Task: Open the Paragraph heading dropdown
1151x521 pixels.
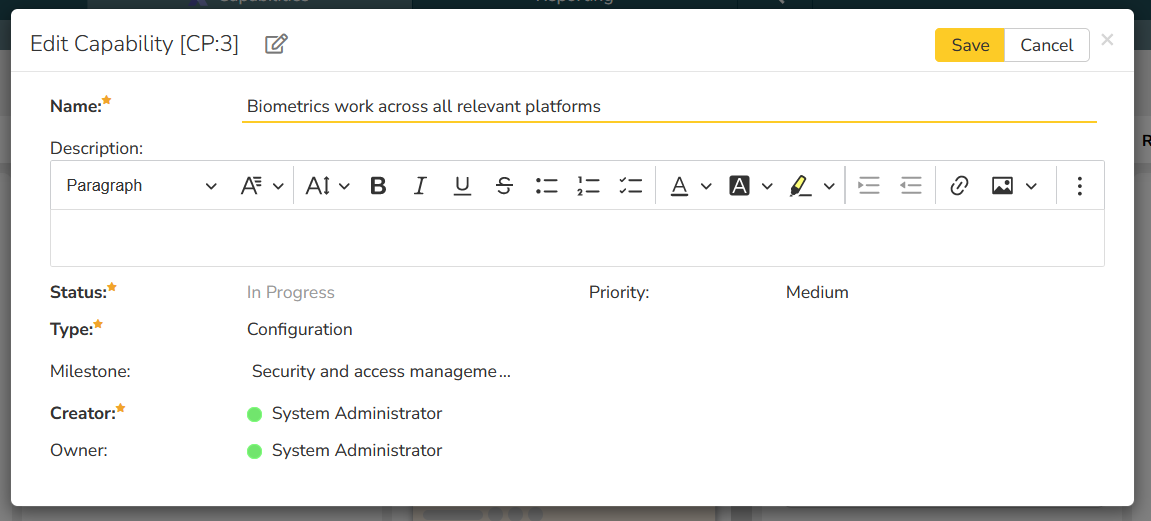Action: pyautogui.click(x=141, y=186)
